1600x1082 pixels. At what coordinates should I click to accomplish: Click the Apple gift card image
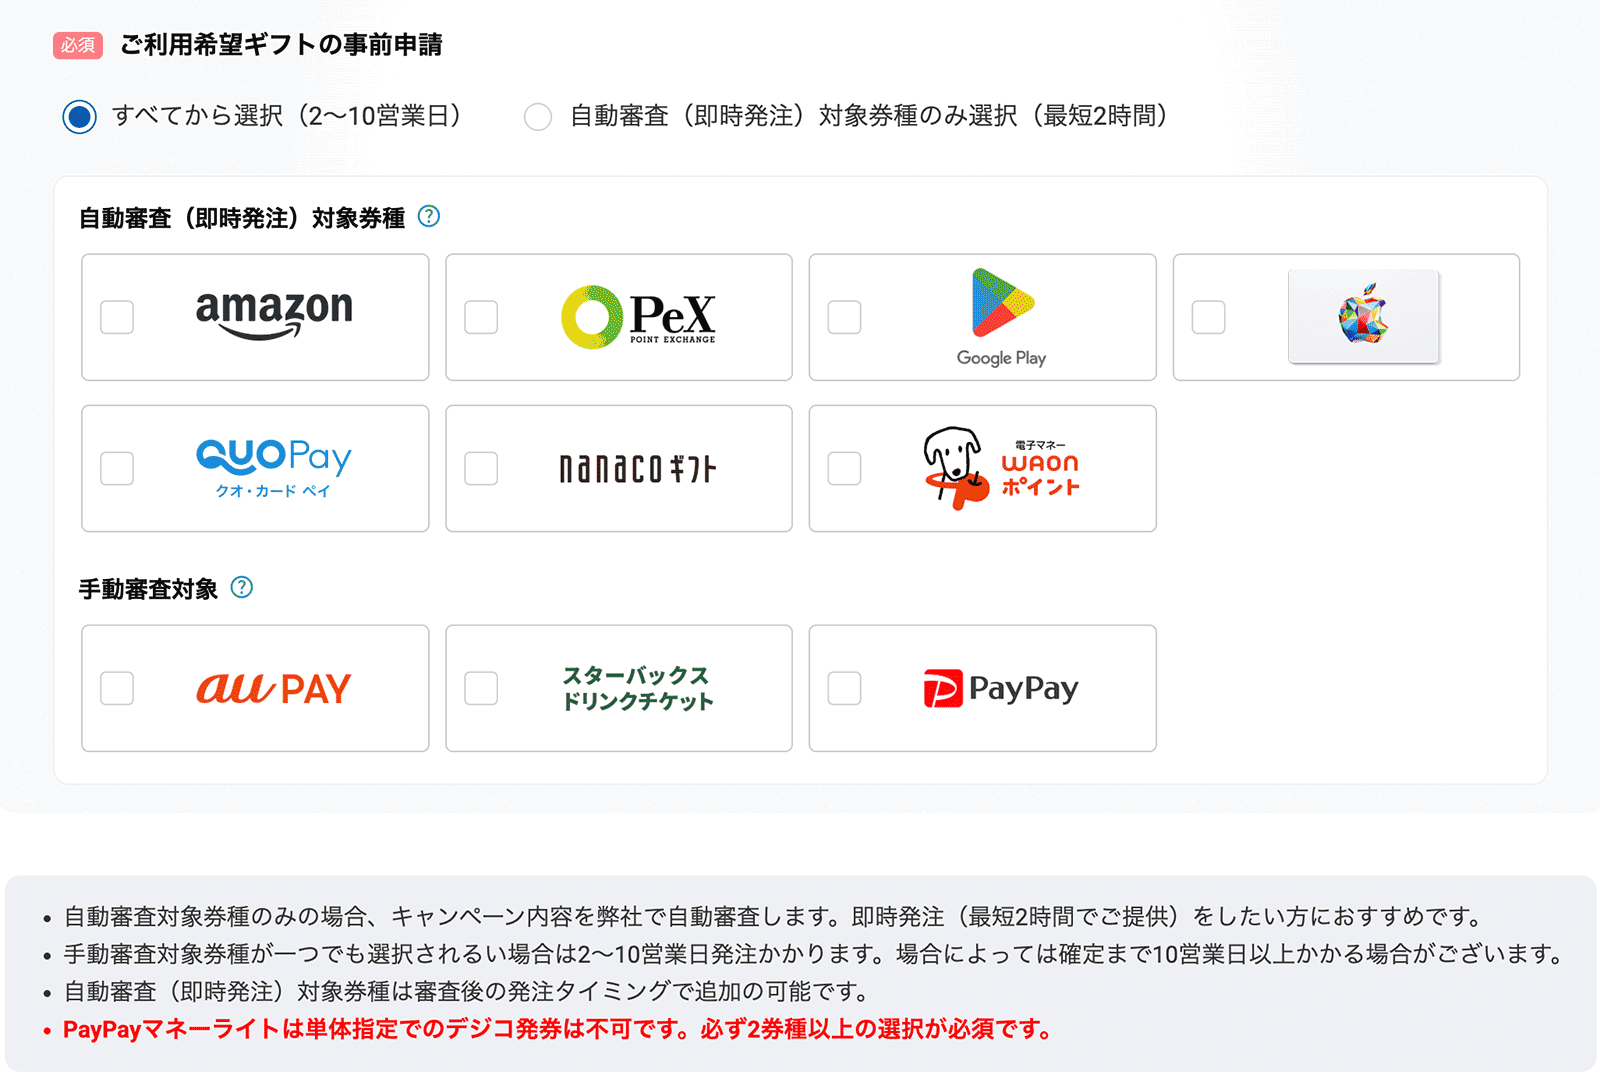1364,316
